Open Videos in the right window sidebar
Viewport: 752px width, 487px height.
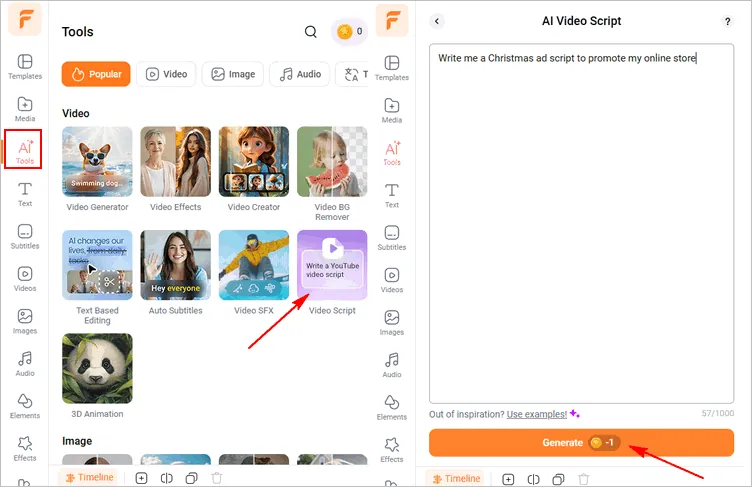point(392,281)
